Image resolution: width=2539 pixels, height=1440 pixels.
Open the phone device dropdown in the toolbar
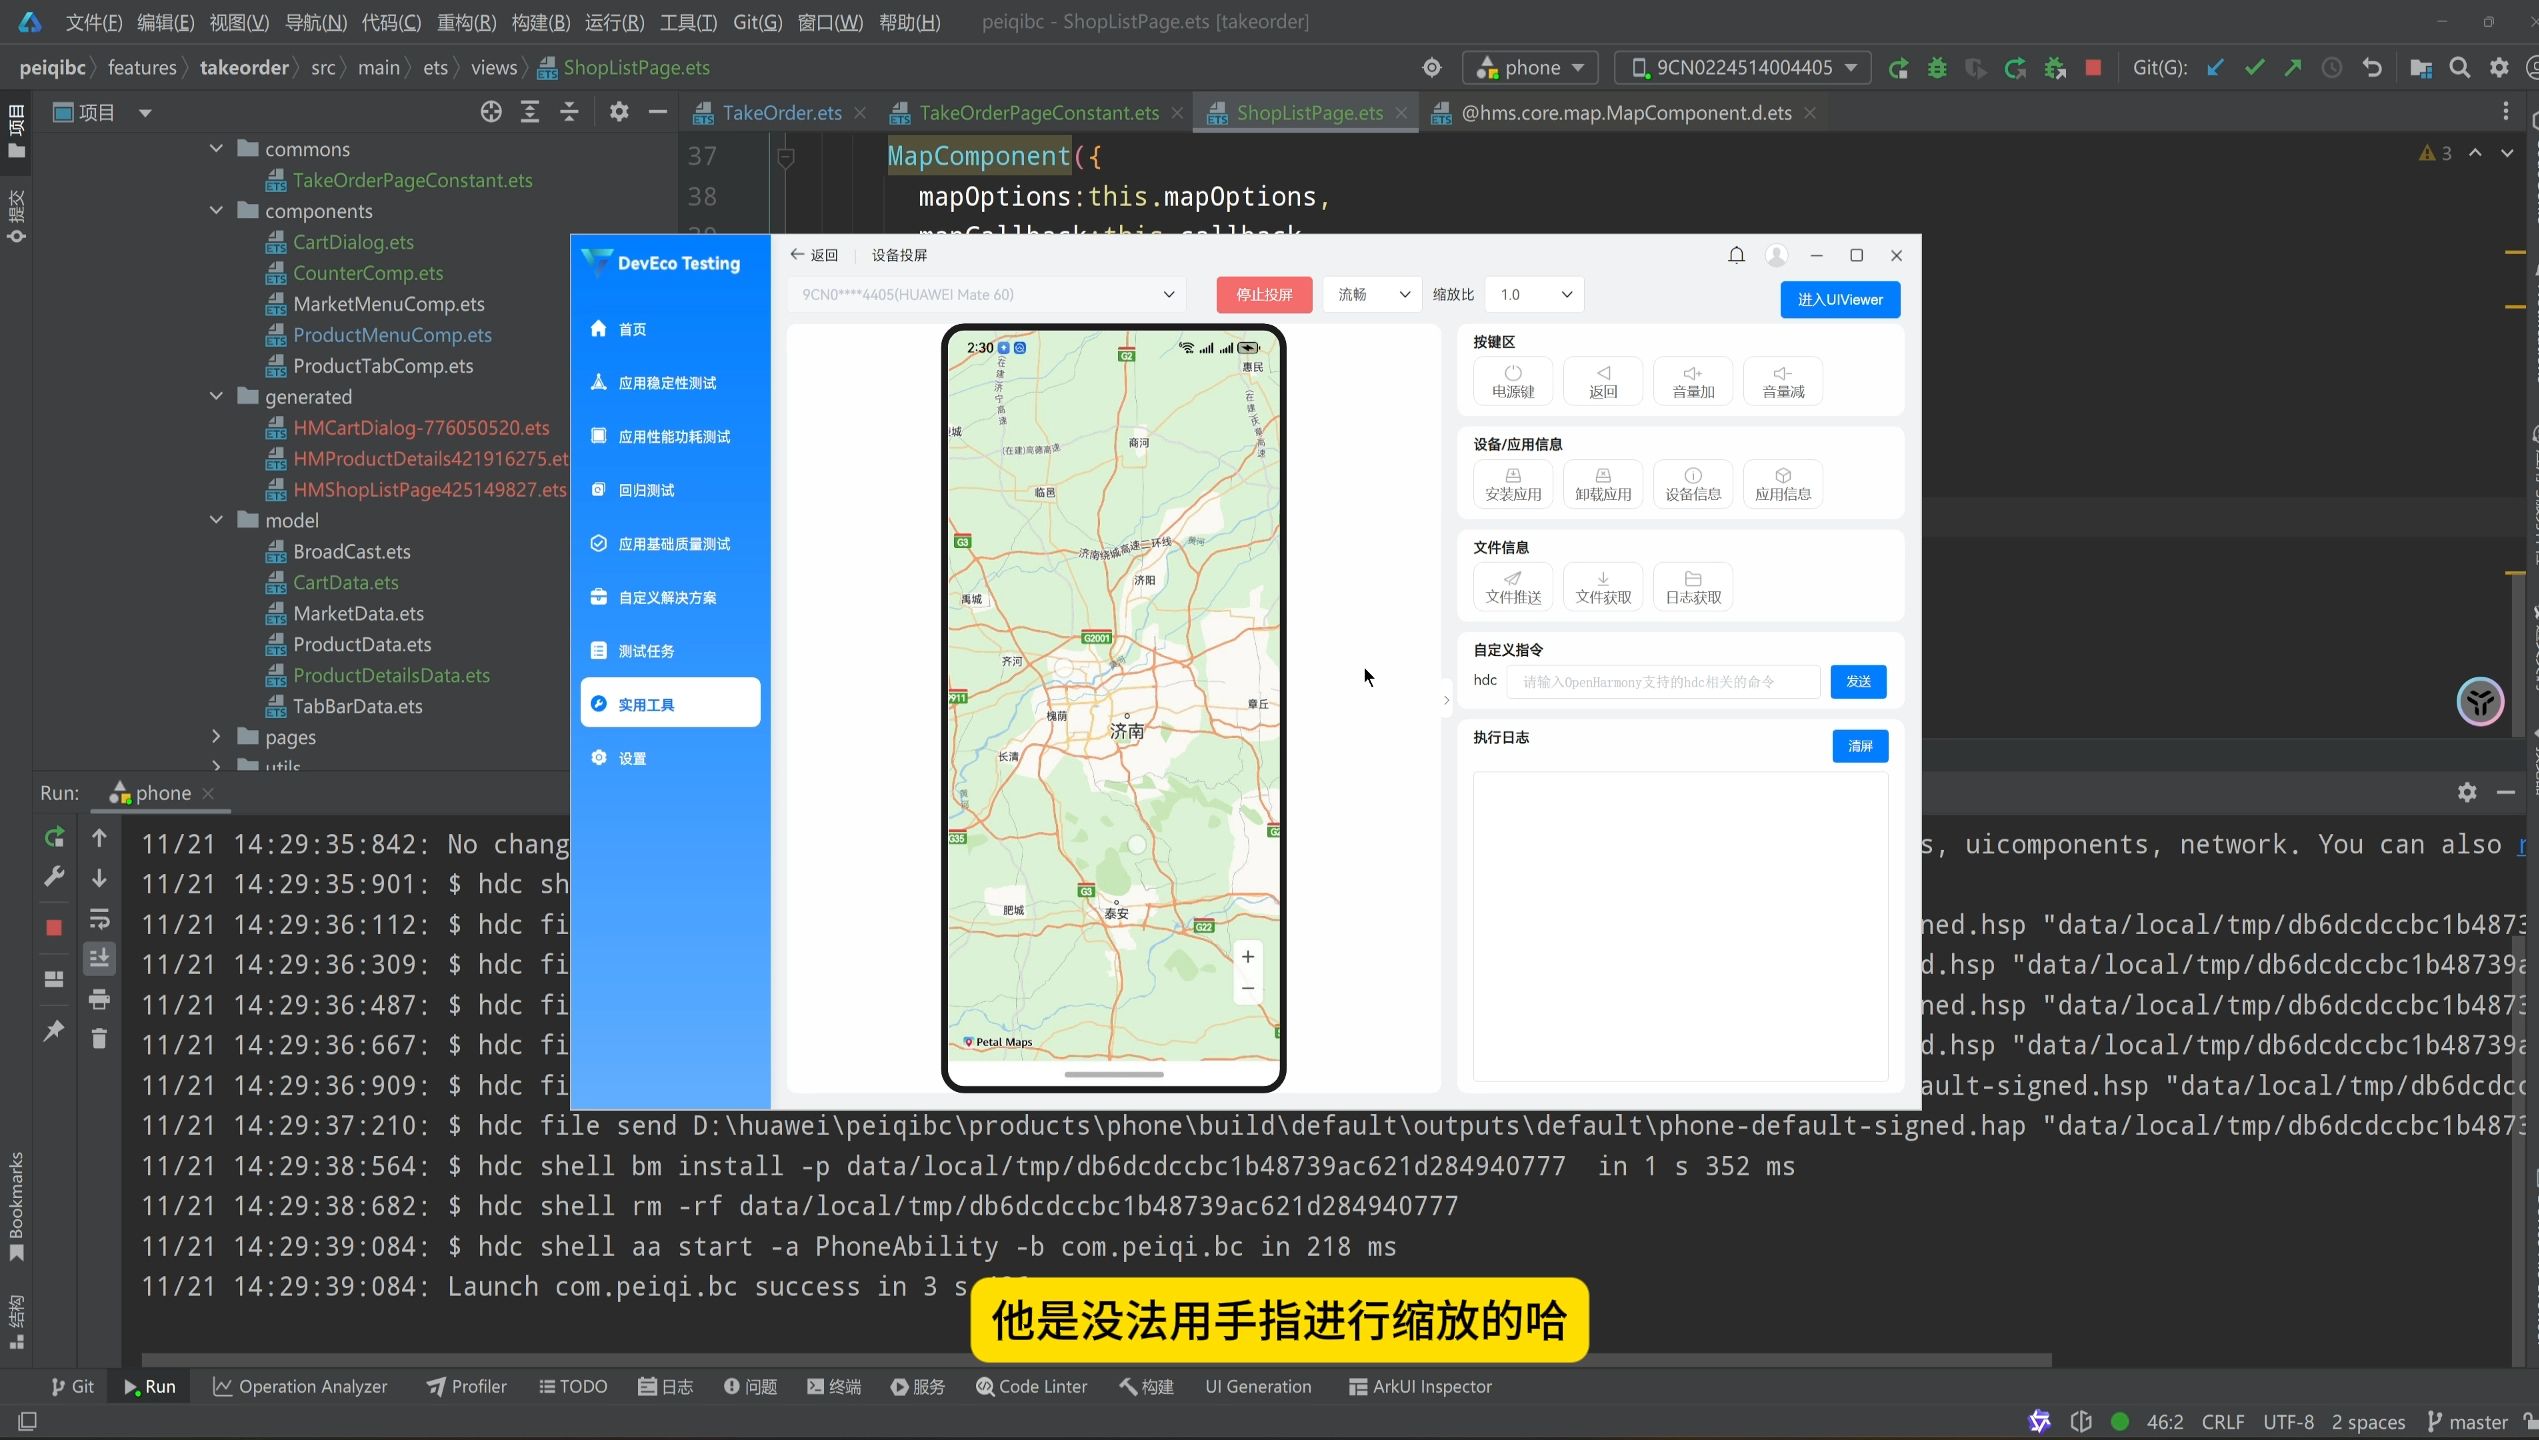click(x=1531, y=67)
